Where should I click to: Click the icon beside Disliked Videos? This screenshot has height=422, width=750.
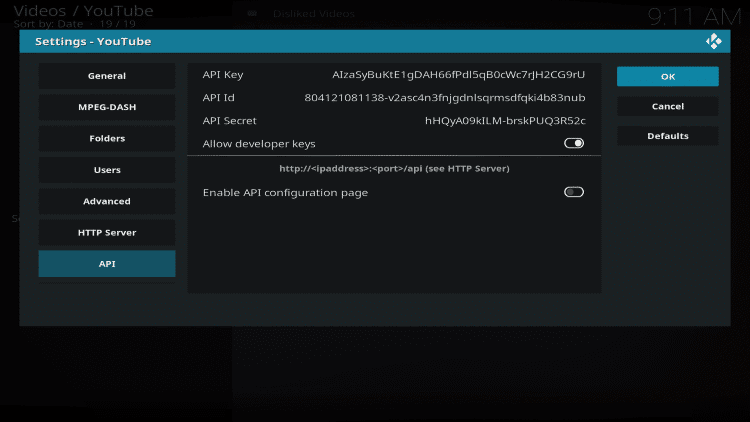[x=252, y=14]
